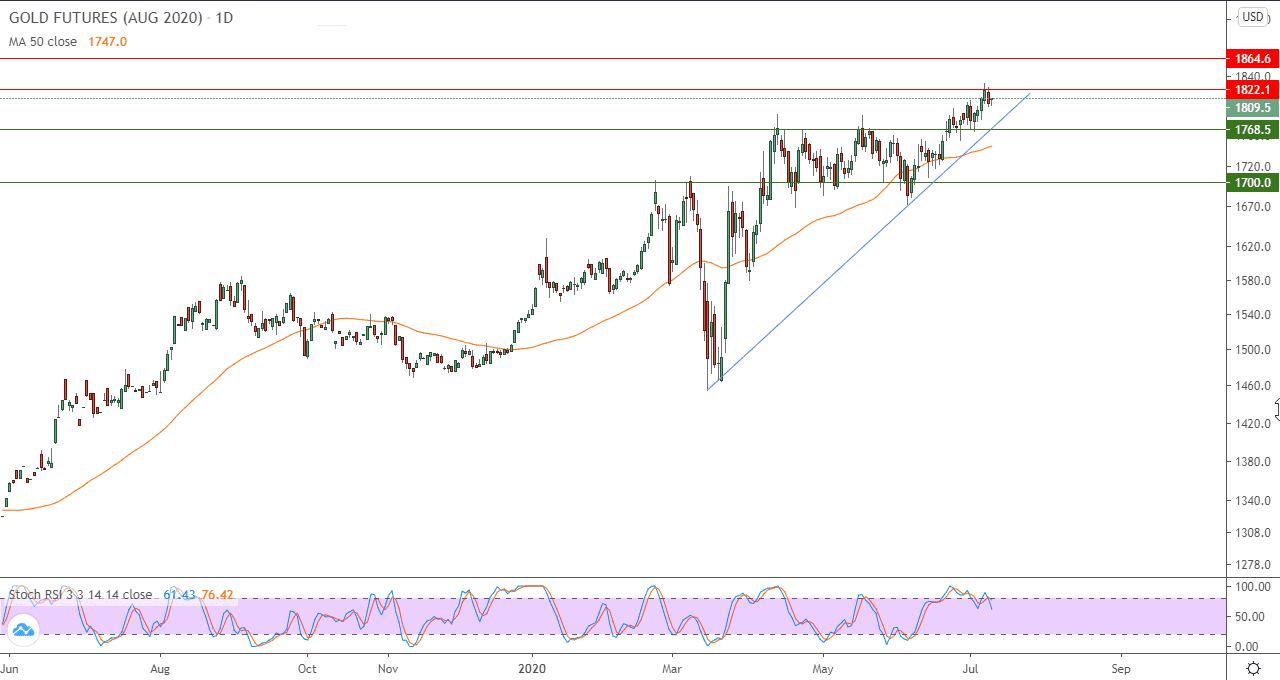This screenshot has width=1280, height=680.
Task: Click the 1720.0 price scale tick
Action: pos(1253,166)
